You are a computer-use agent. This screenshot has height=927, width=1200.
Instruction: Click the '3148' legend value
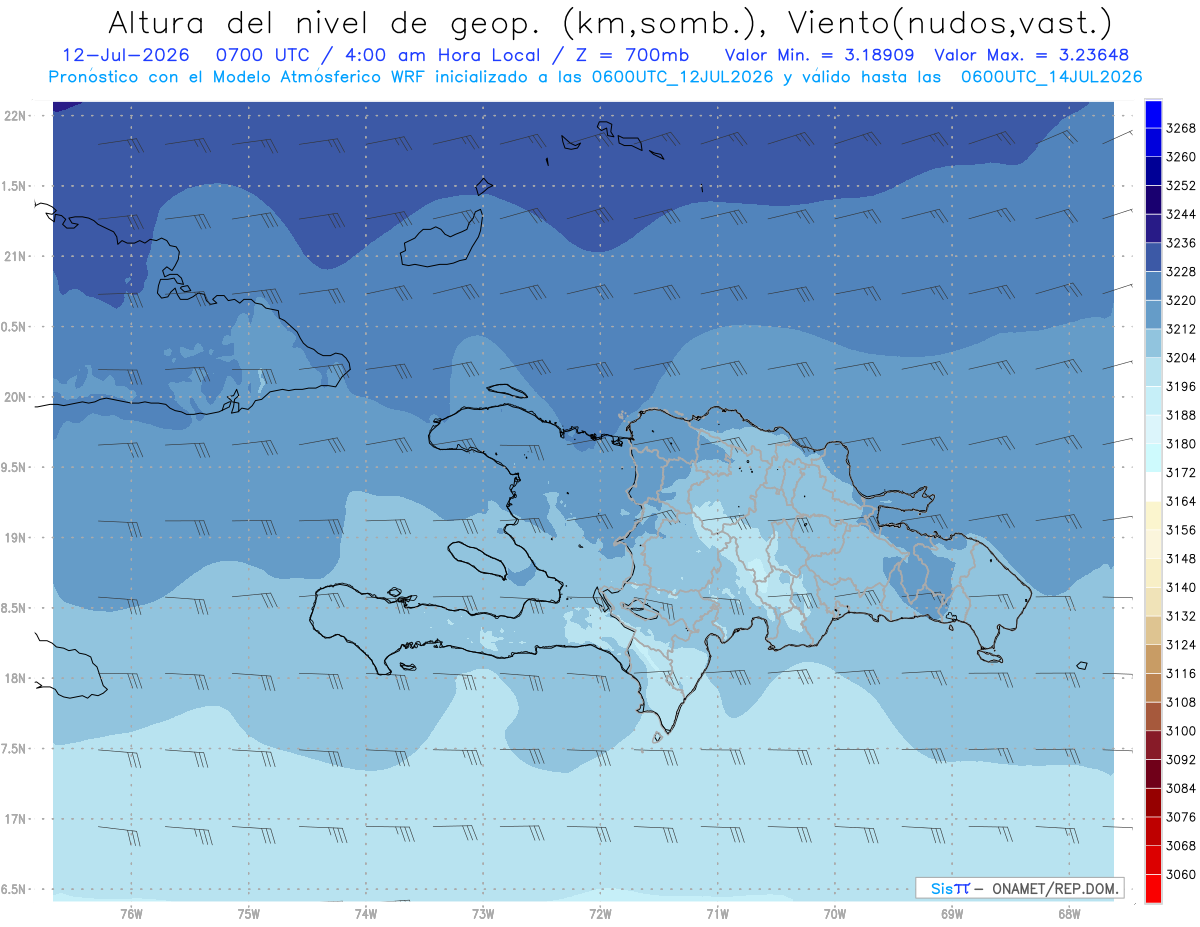tap(1181, 559)
